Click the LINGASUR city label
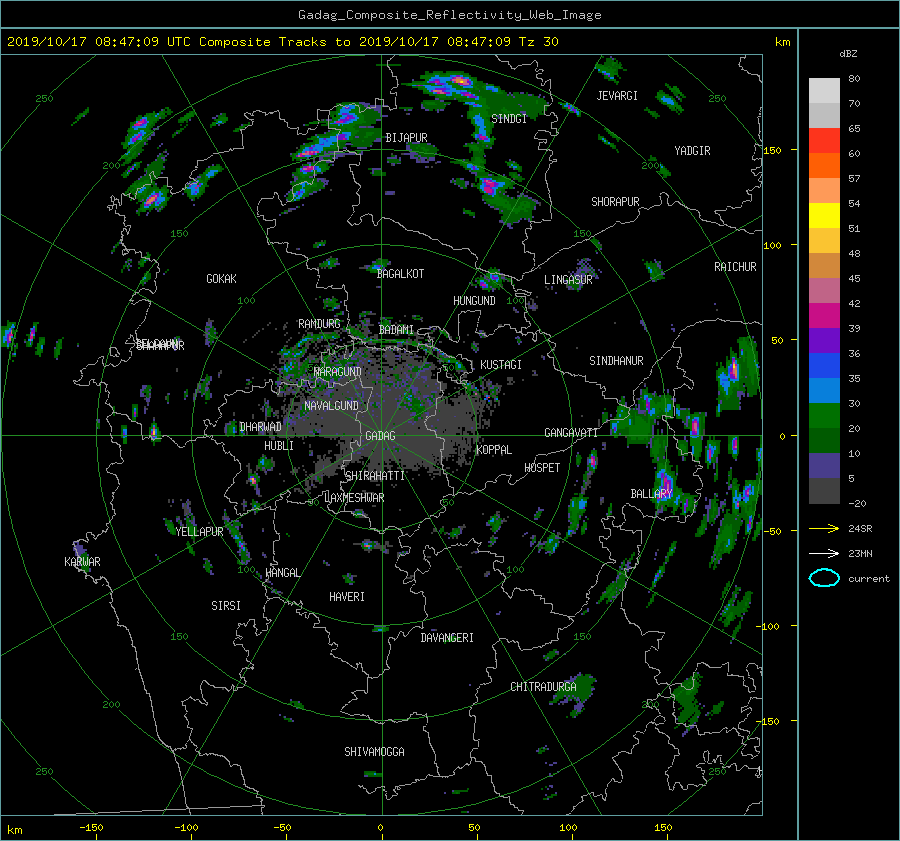This screenshot has height=841, width=900. [568, 280]
